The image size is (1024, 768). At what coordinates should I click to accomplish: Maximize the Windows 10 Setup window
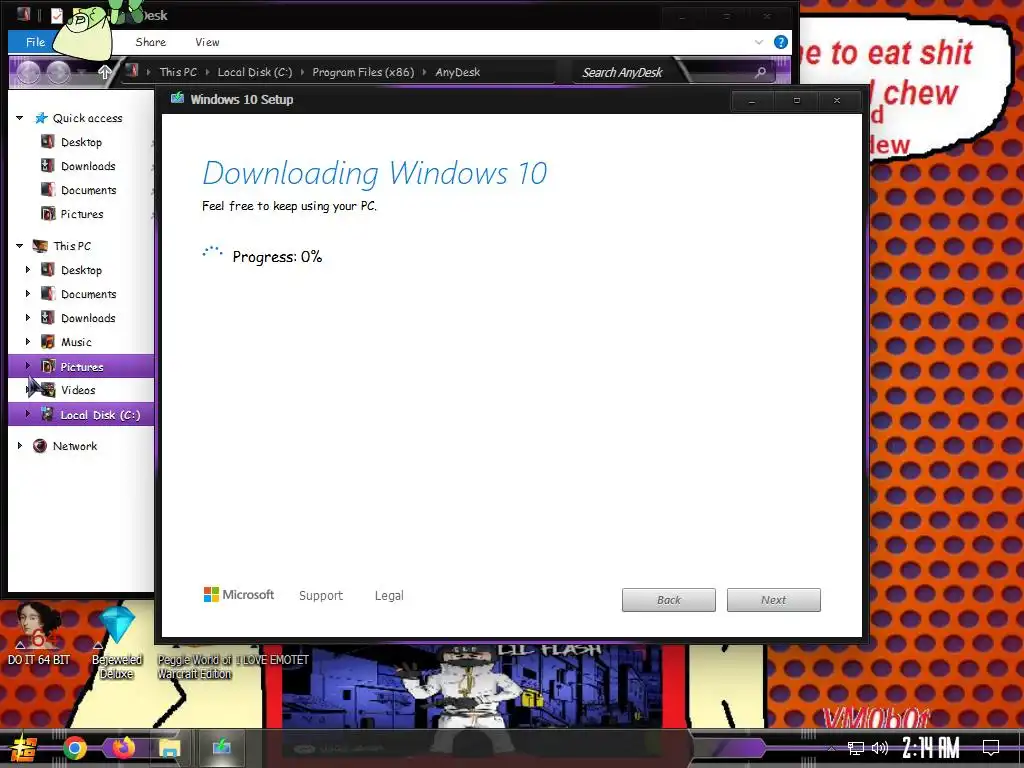pos(796,101)
